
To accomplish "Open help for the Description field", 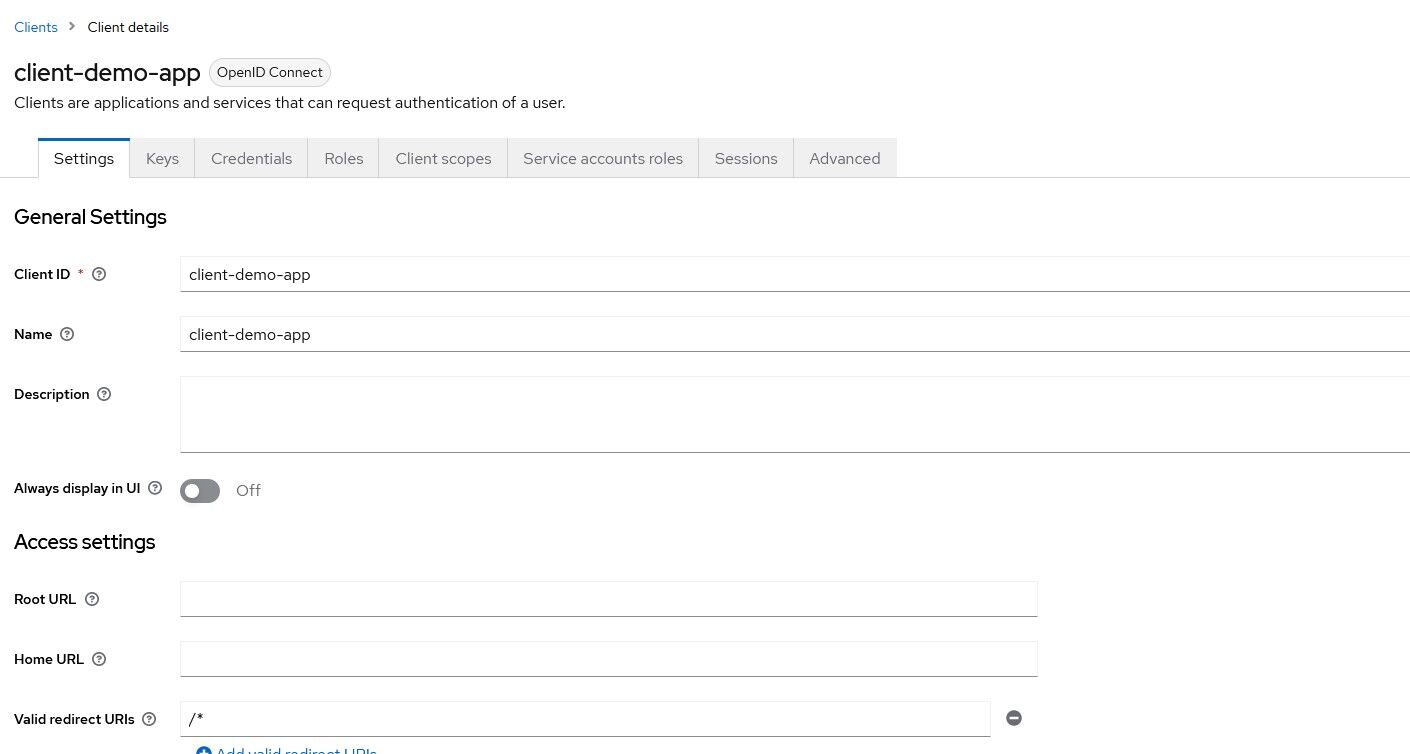I will click(x=104, y=394).
